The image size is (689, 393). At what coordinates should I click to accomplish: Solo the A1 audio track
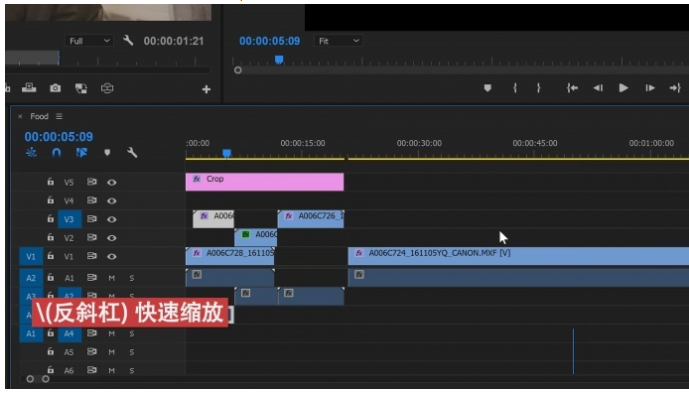tap(131, 278)
